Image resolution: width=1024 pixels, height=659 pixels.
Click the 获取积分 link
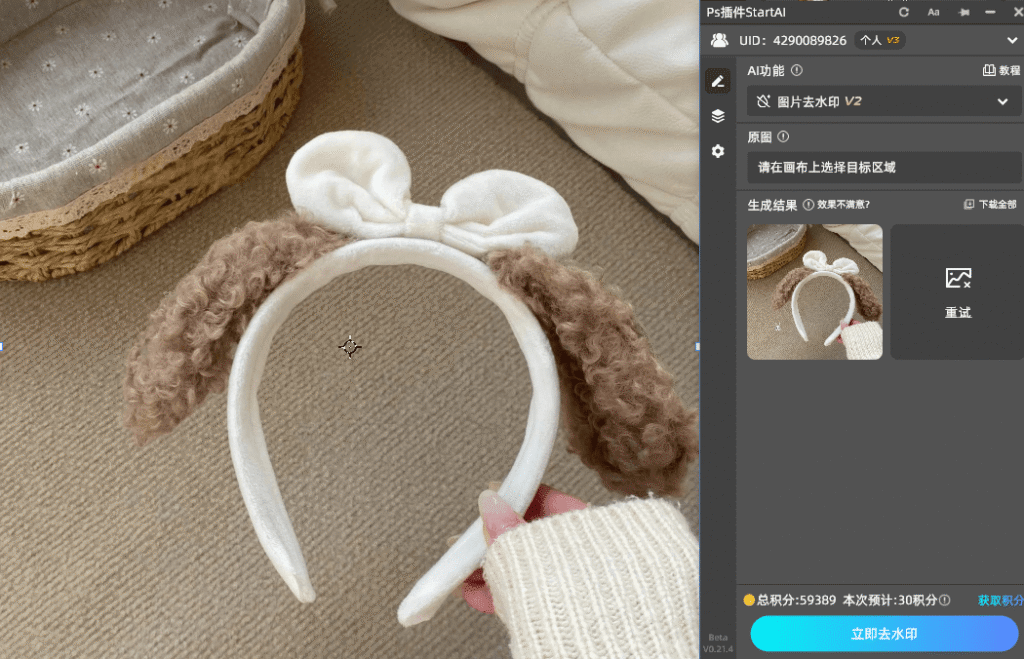[1000, 600]
